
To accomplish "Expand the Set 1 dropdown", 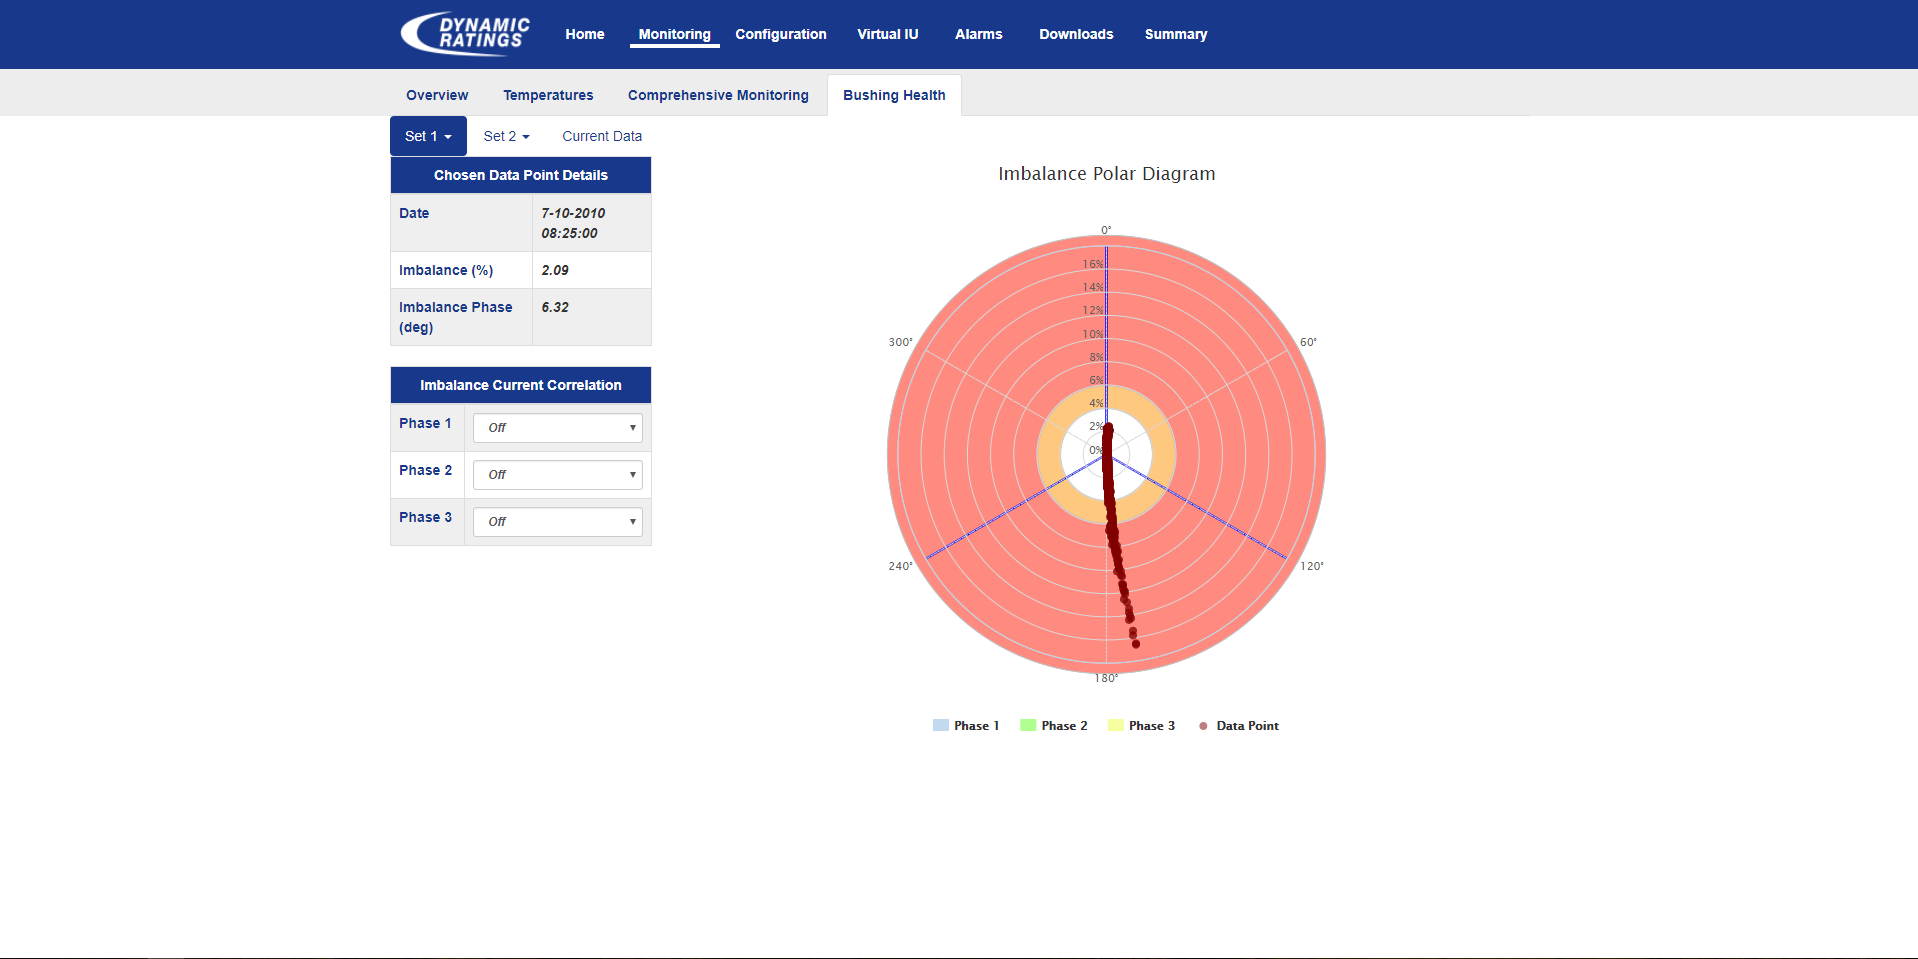I will (x=428, y=136).
